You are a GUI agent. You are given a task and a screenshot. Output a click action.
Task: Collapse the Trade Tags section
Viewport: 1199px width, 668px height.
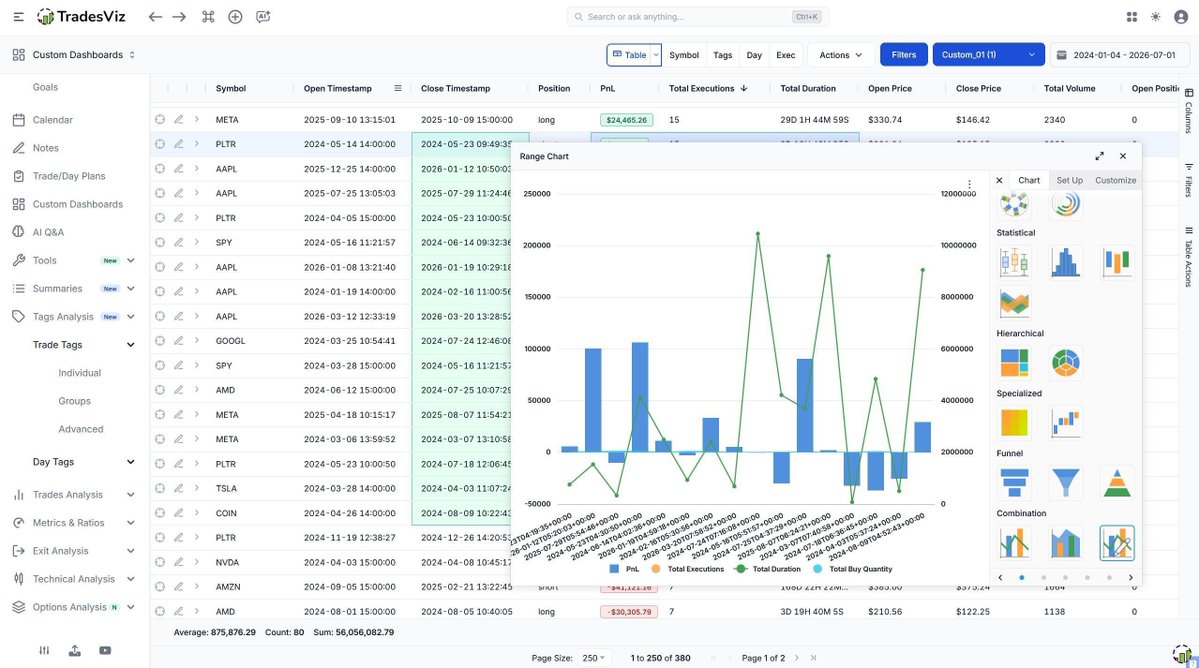coord(131,345)
